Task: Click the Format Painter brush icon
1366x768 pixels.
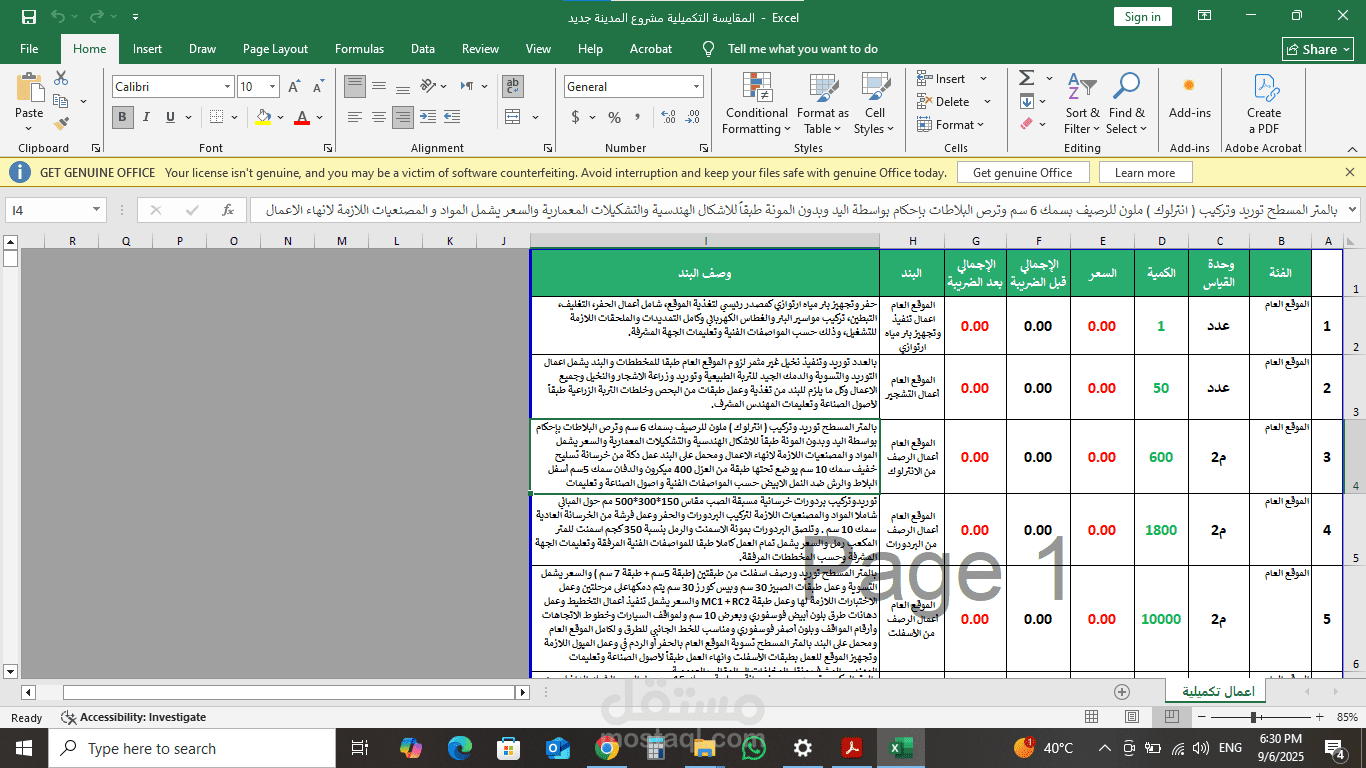Action: (x=61, y=124)
